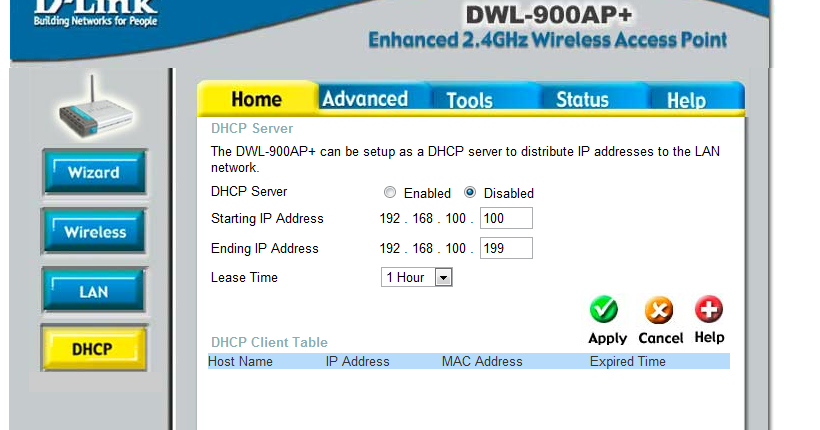Image resolution: width=820 pixels, height=430 pixels.
Task: Click the DWL-900AP+ model title
Action: [549, 15]
